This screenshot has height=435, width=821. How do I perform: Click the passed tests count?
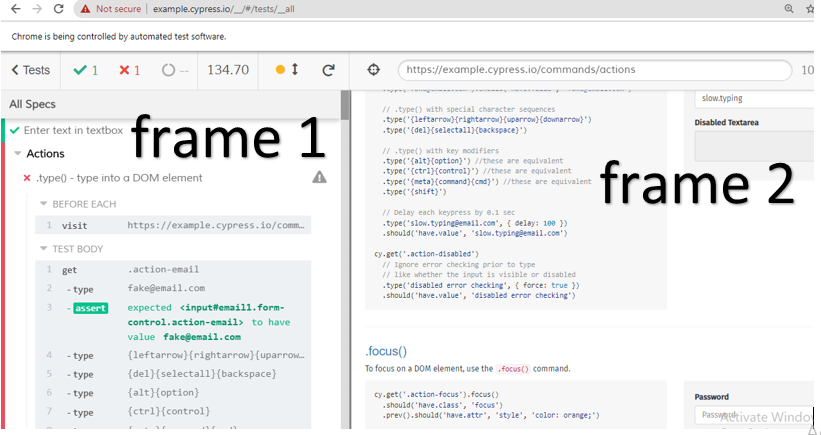click(x=86, y=70)
